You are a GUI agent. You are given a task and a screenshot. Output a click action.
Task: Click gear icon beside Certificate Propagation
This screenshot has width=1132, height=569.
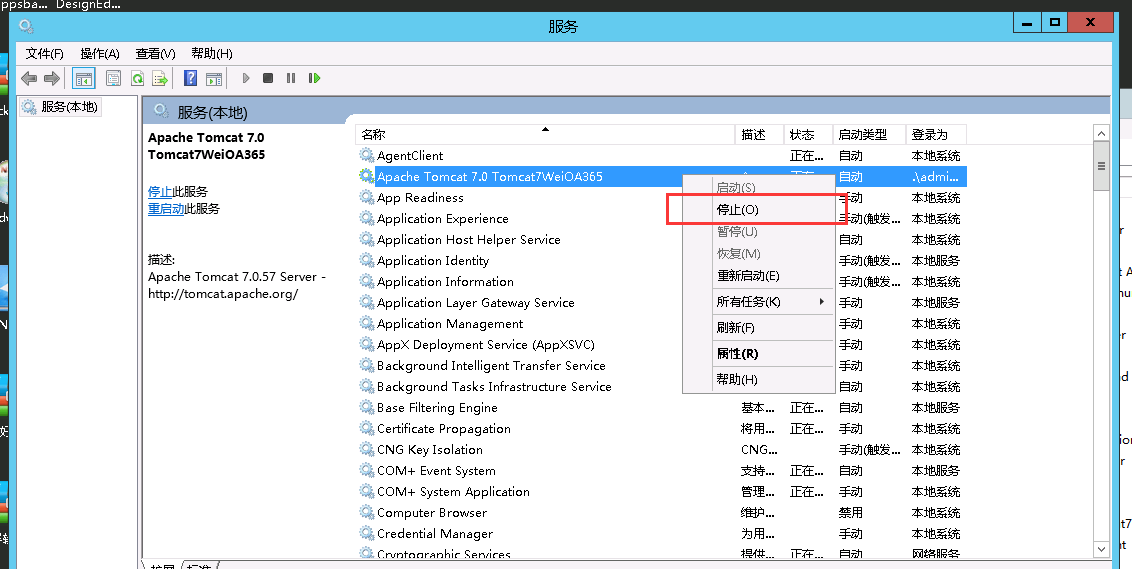point(367,428)
